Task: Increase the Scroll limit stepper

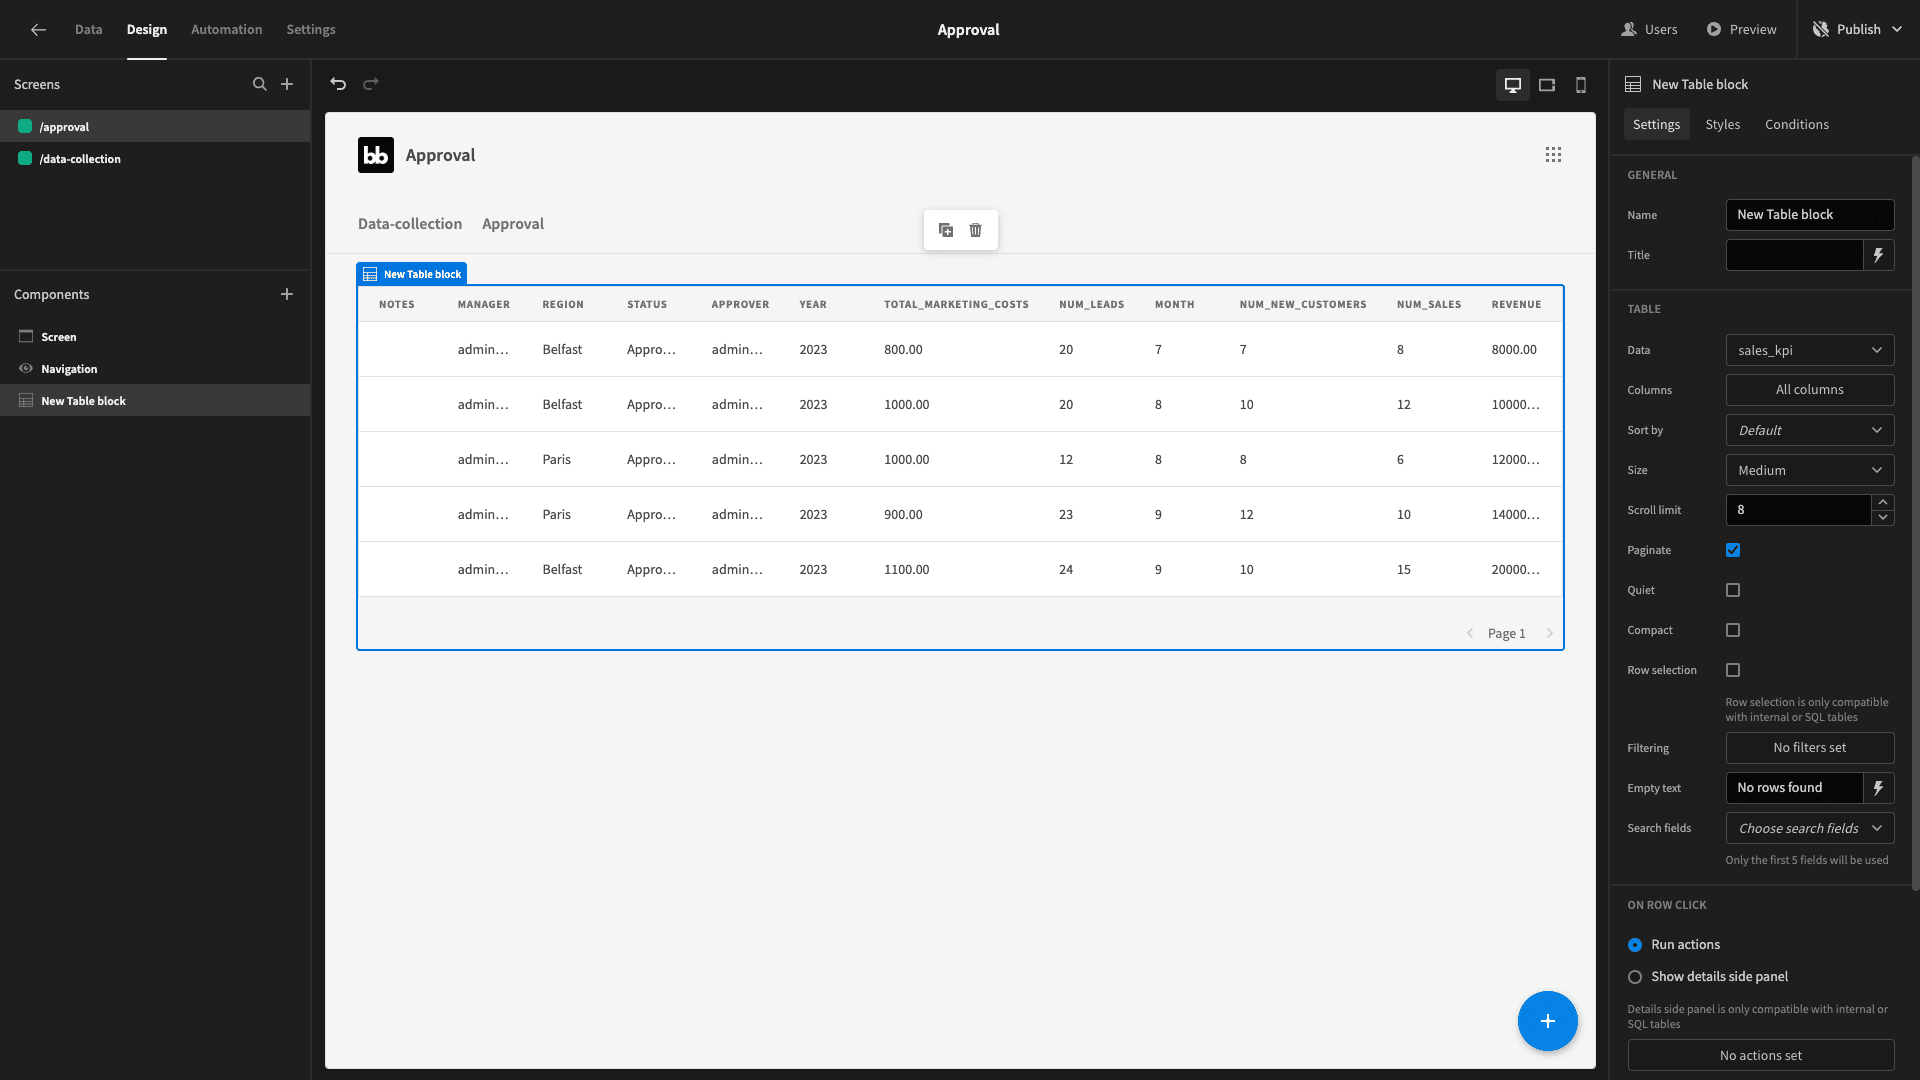Action: pos(1883,502)
